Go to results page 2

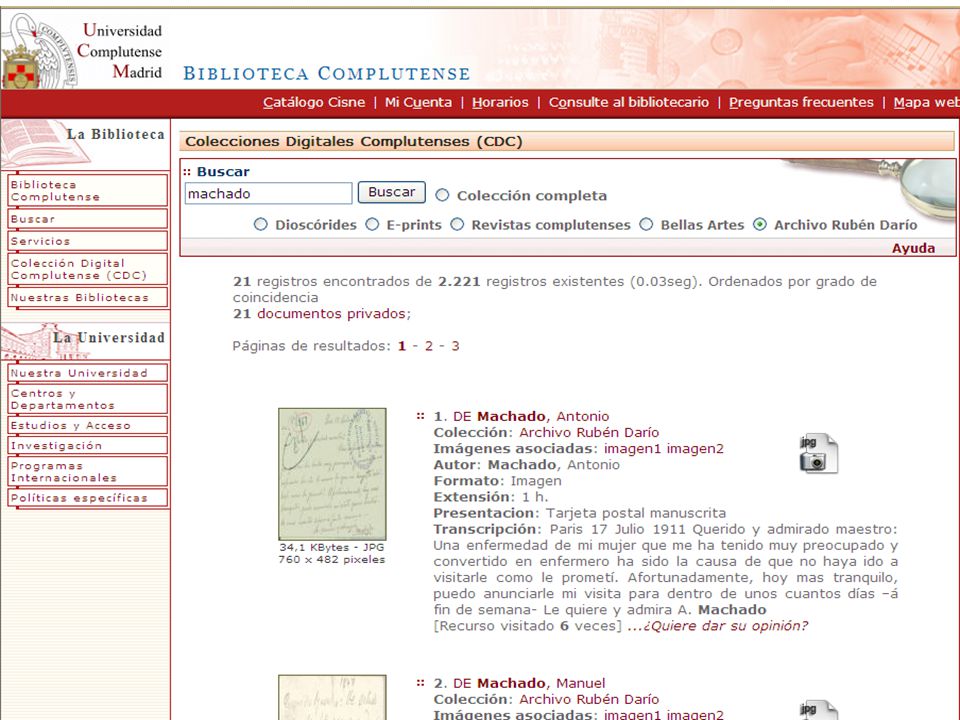pyautogui.click(x=429, y=346)
